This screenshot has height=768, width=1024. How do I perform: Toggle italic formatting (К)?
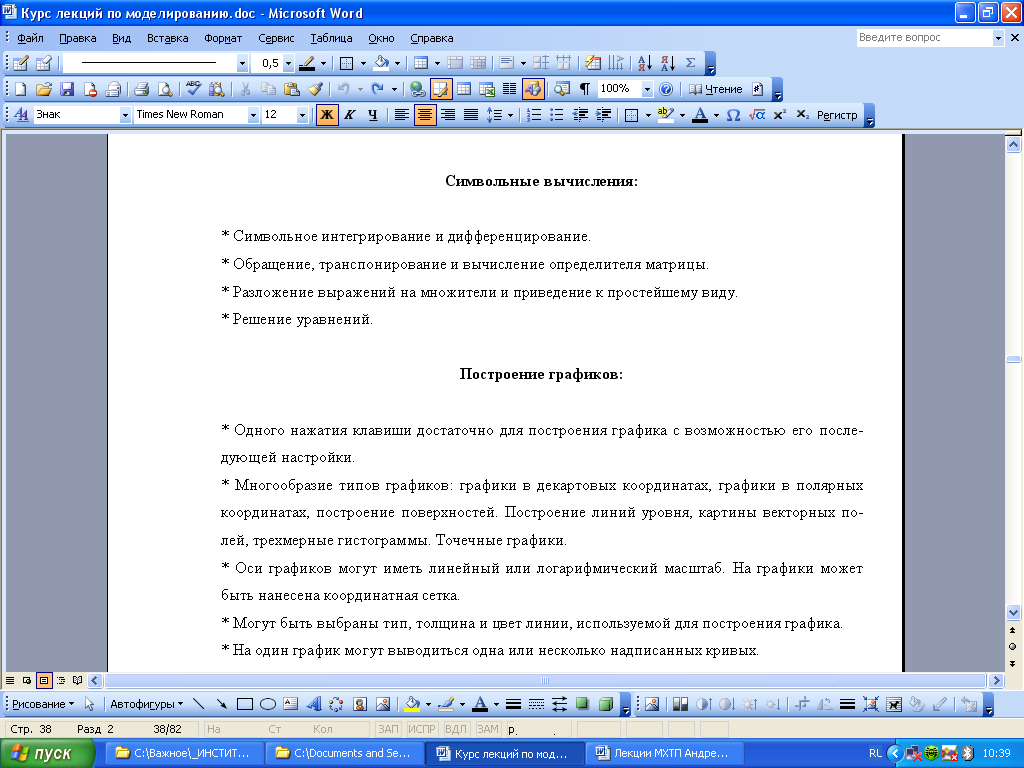coord(350,115)
